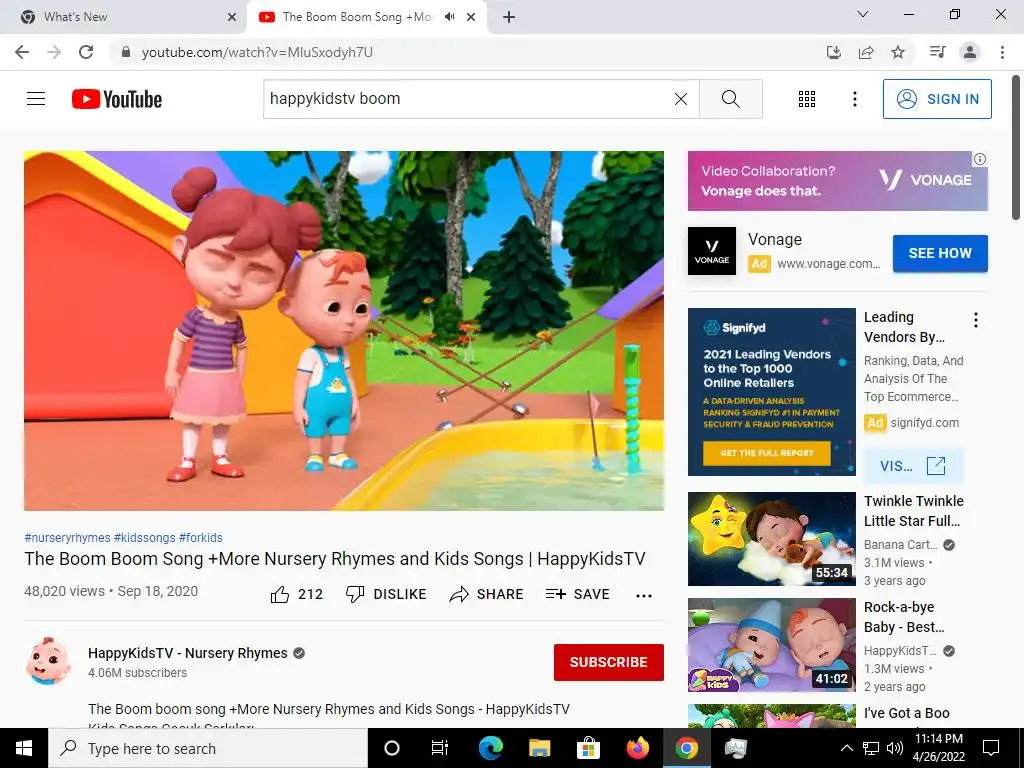
Task: Mute tab via speaker icon on tab
Action: tap(449, 17)
